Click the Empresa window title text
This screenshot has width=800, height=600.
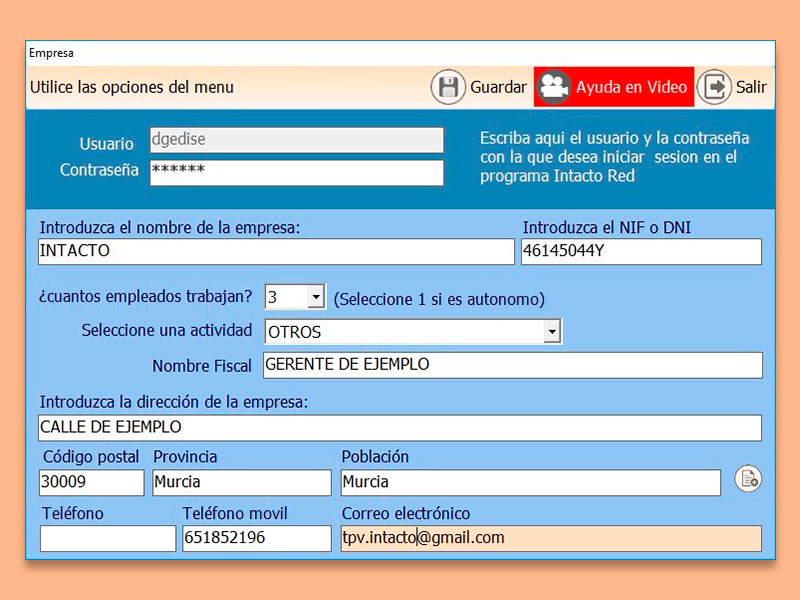point(51,53)
